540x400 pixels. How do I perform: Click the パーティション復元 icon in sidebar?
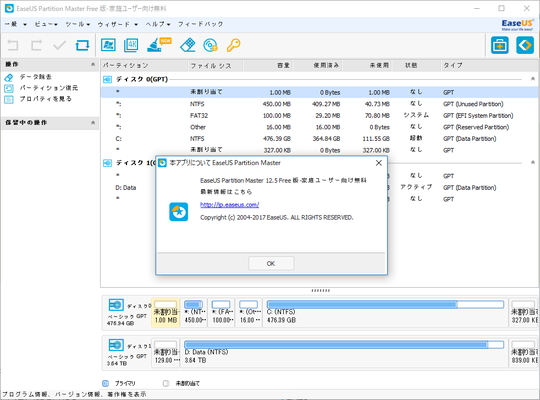[9, 88]
